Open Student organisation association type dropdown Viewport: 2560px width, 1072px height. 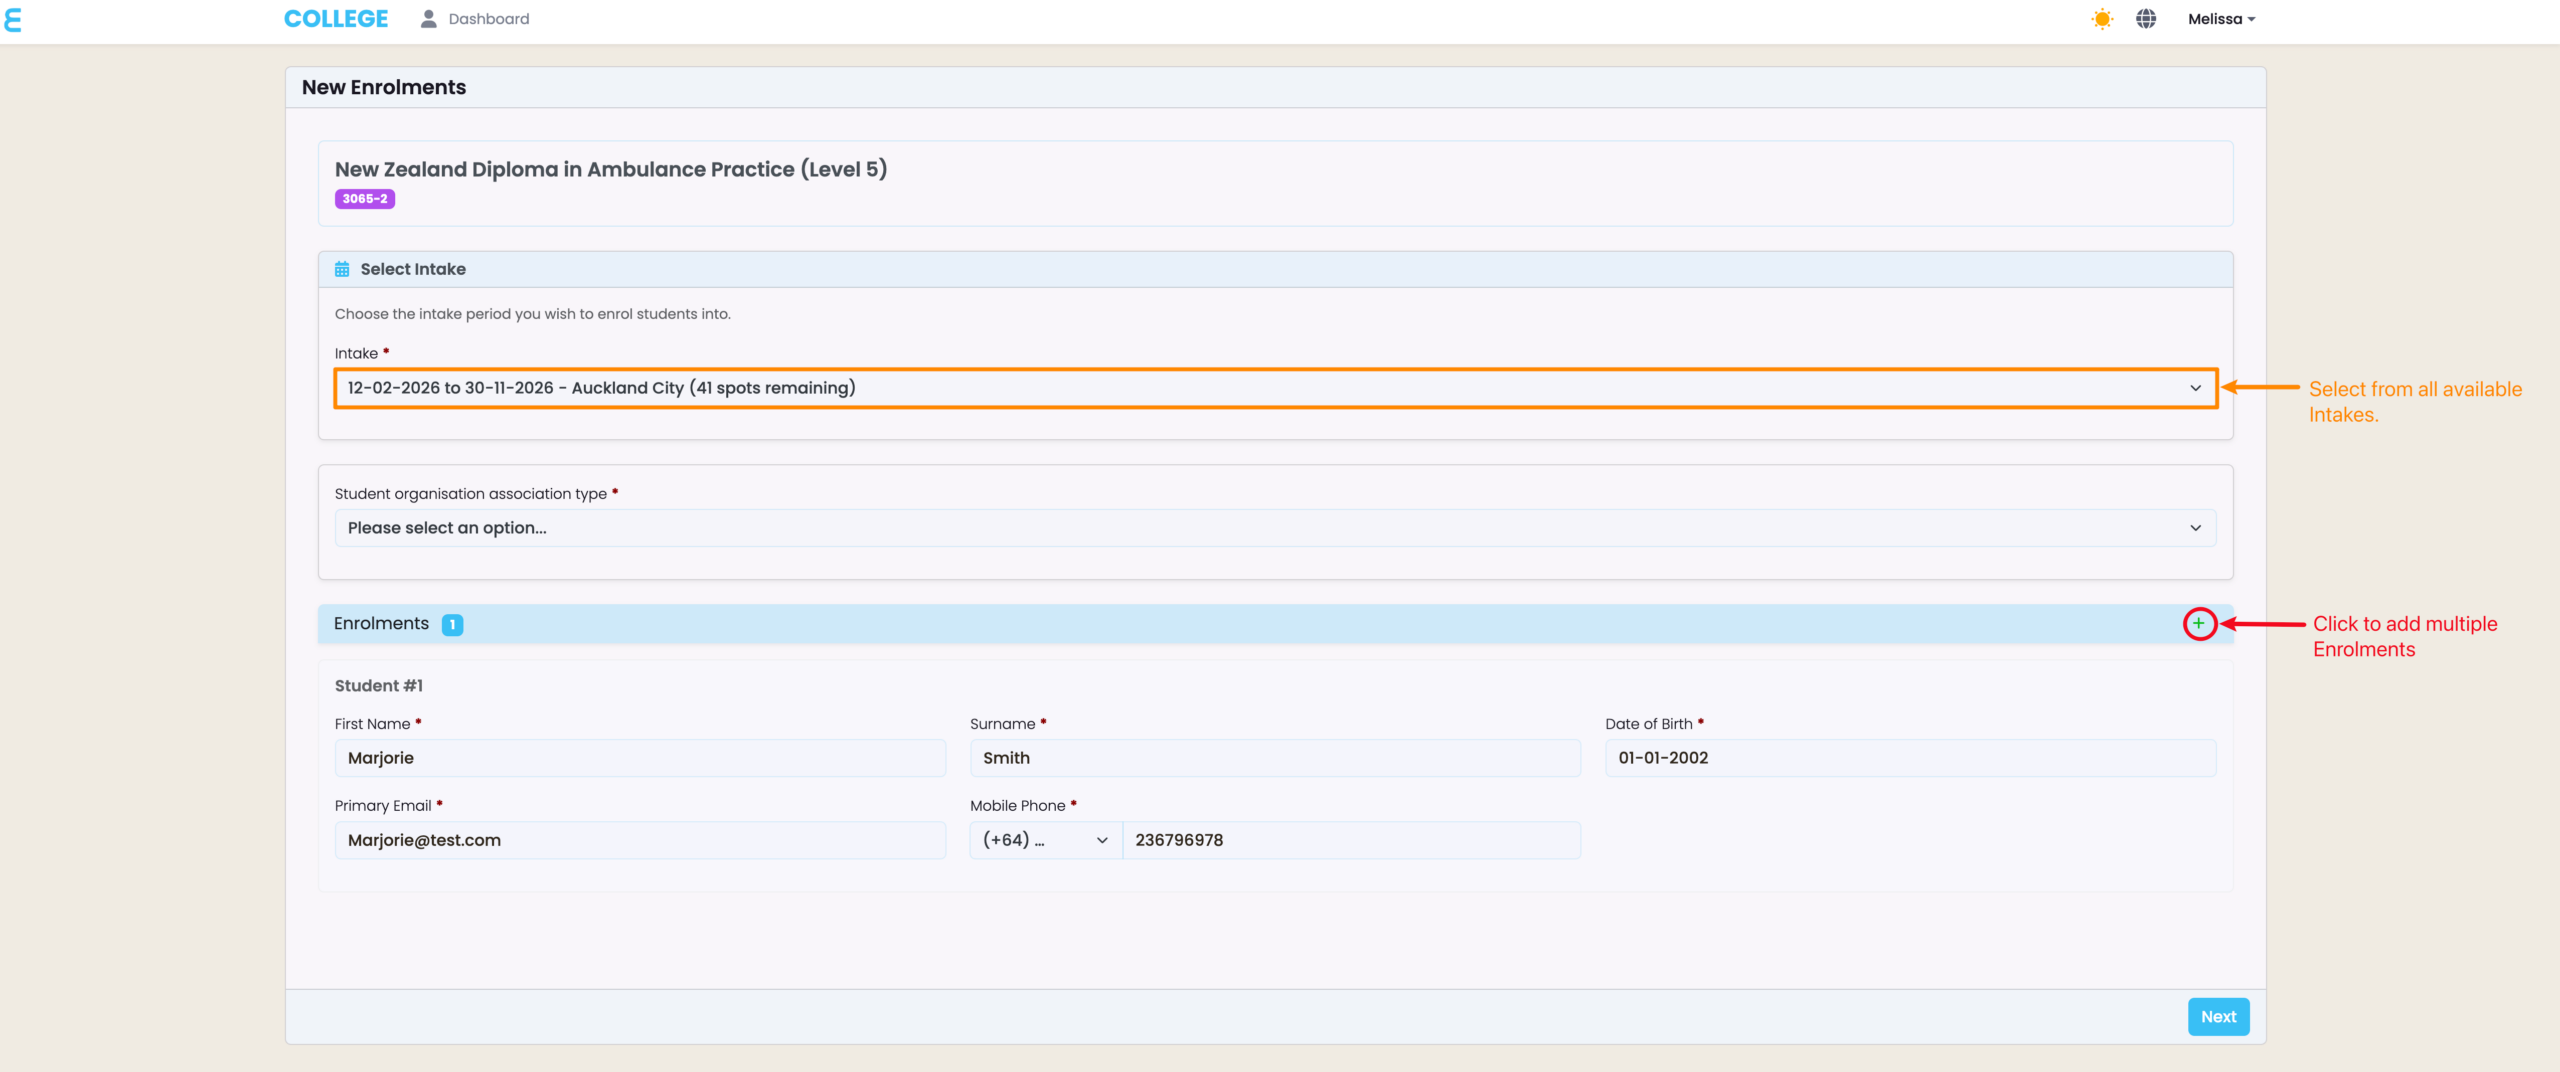tap(1275, 528)
